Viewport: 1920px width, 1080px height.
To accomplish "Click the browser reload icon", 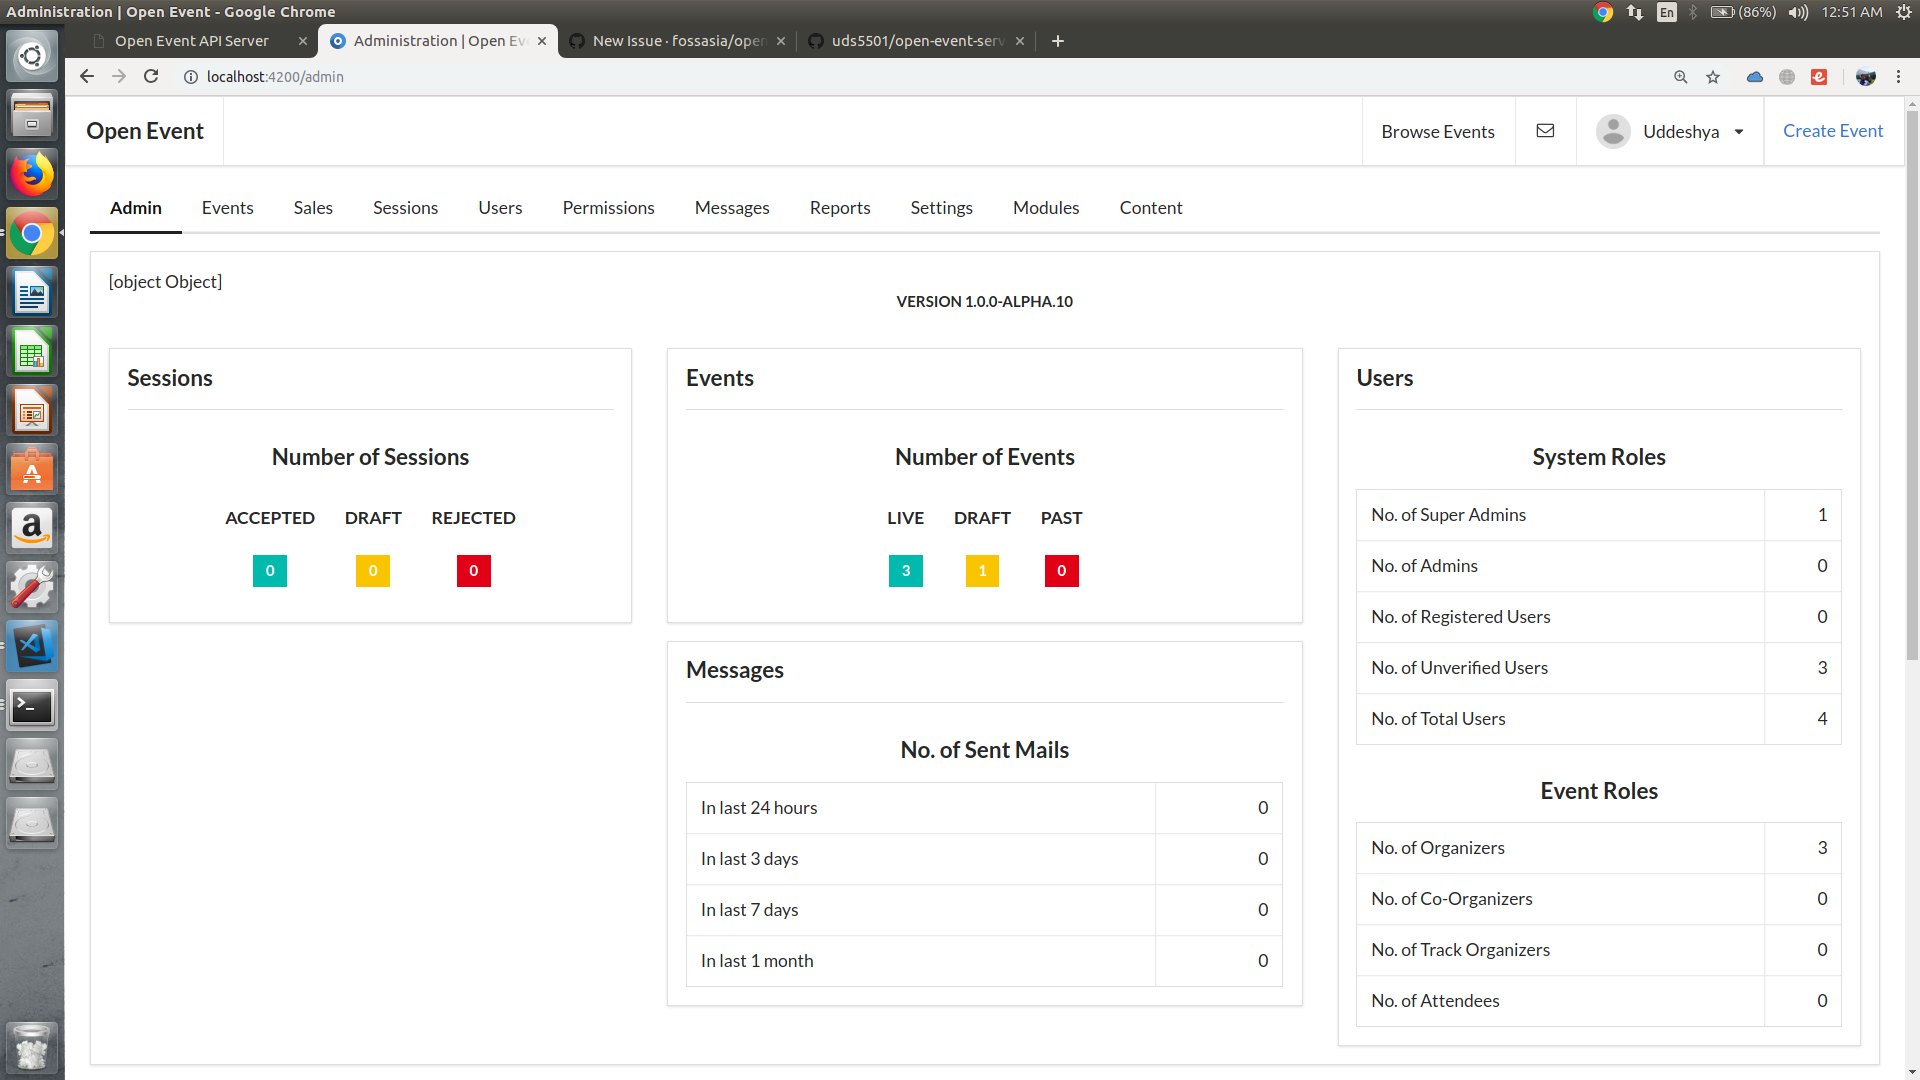I will pyautogui.click(x=151, y=77).
